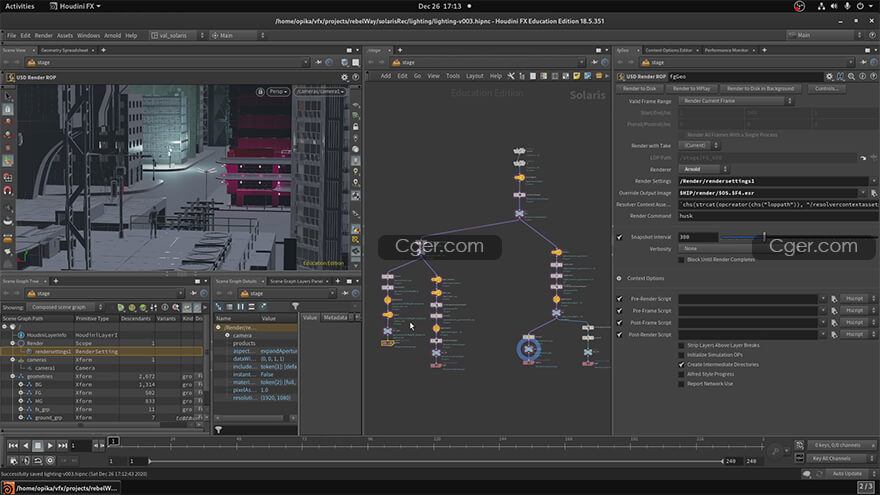Click the scene view help question-mark icon

tap(355, 77)
